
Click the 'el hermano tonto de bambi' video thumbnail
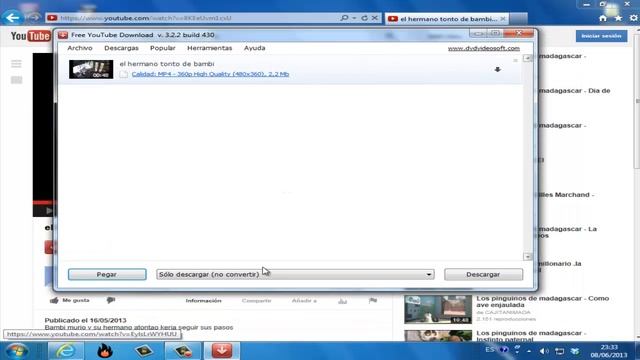(x=91, y=69)
